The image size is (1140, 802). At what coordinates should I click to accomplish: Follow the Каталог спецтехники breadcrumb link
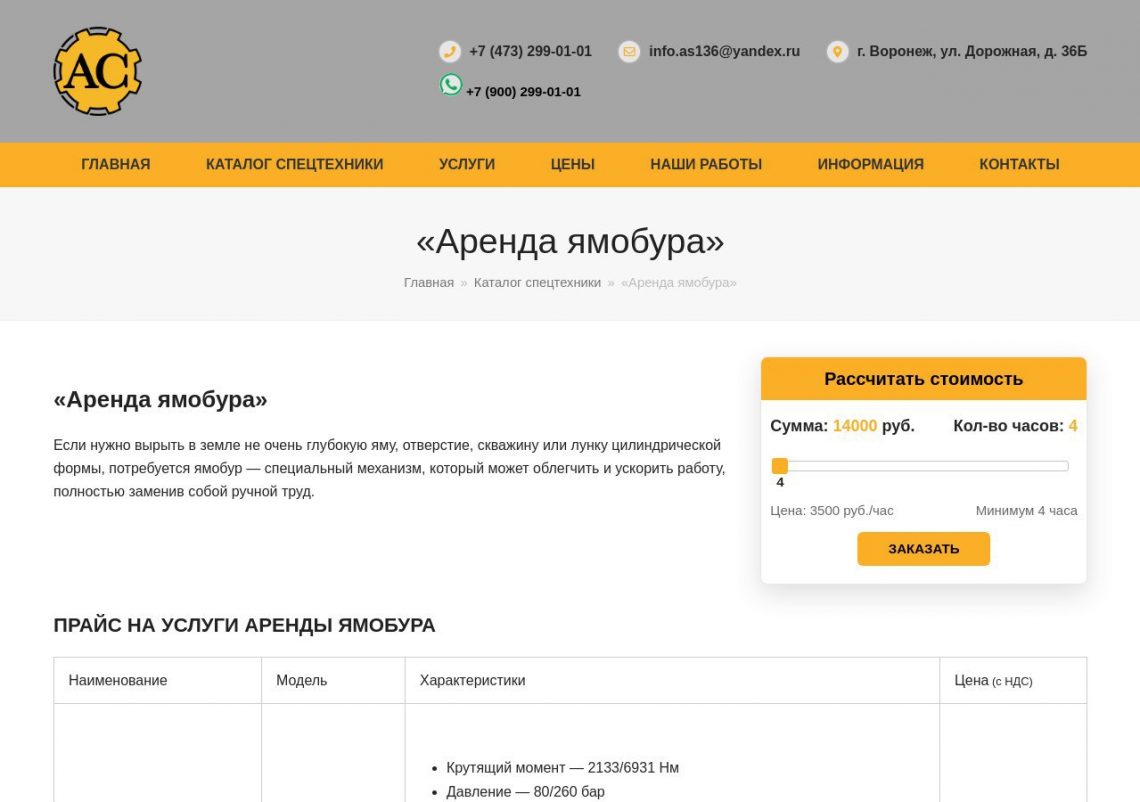tap(537, 282)
